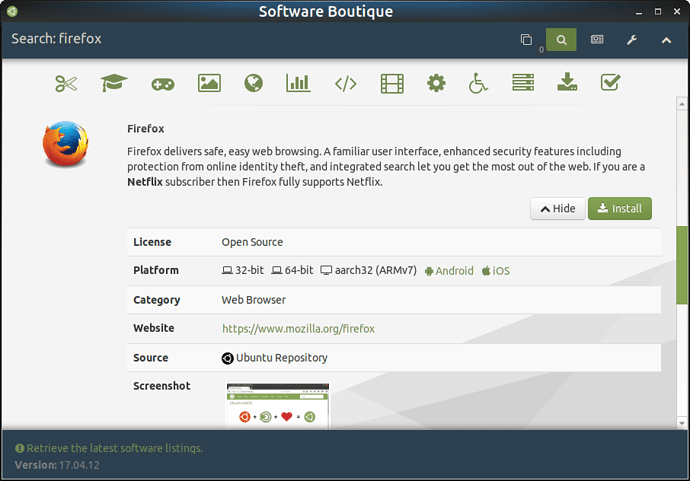Click the Ubuntu Repository source icon
690x481 pixels.
point(227,358)
